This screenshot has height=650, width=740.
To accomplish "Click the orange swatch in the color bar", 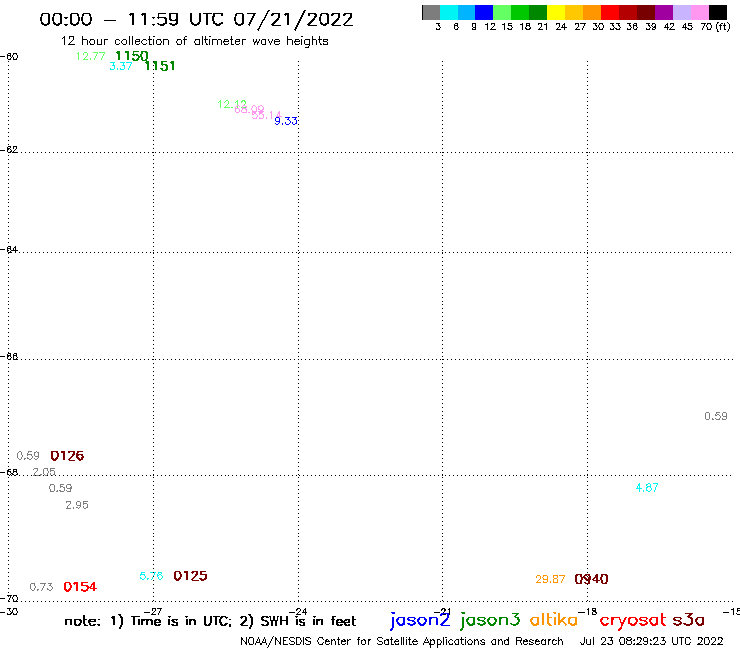I will coord(592,12).
